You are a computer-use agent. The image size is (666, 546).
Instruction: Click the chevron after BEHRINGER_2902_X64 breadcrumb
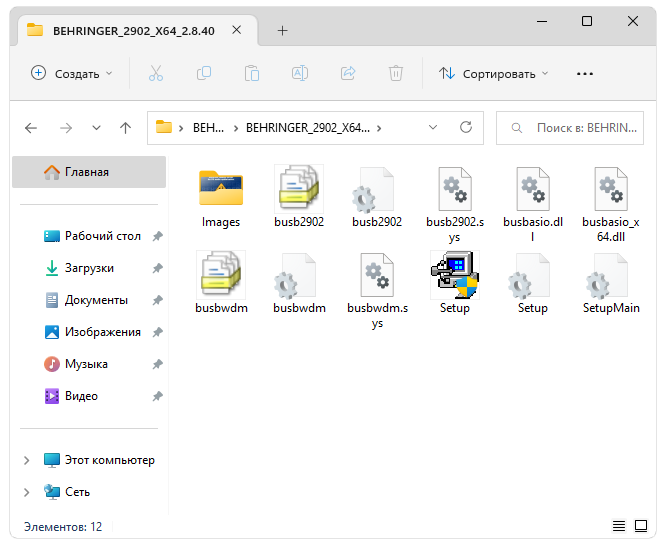[379, 128]
